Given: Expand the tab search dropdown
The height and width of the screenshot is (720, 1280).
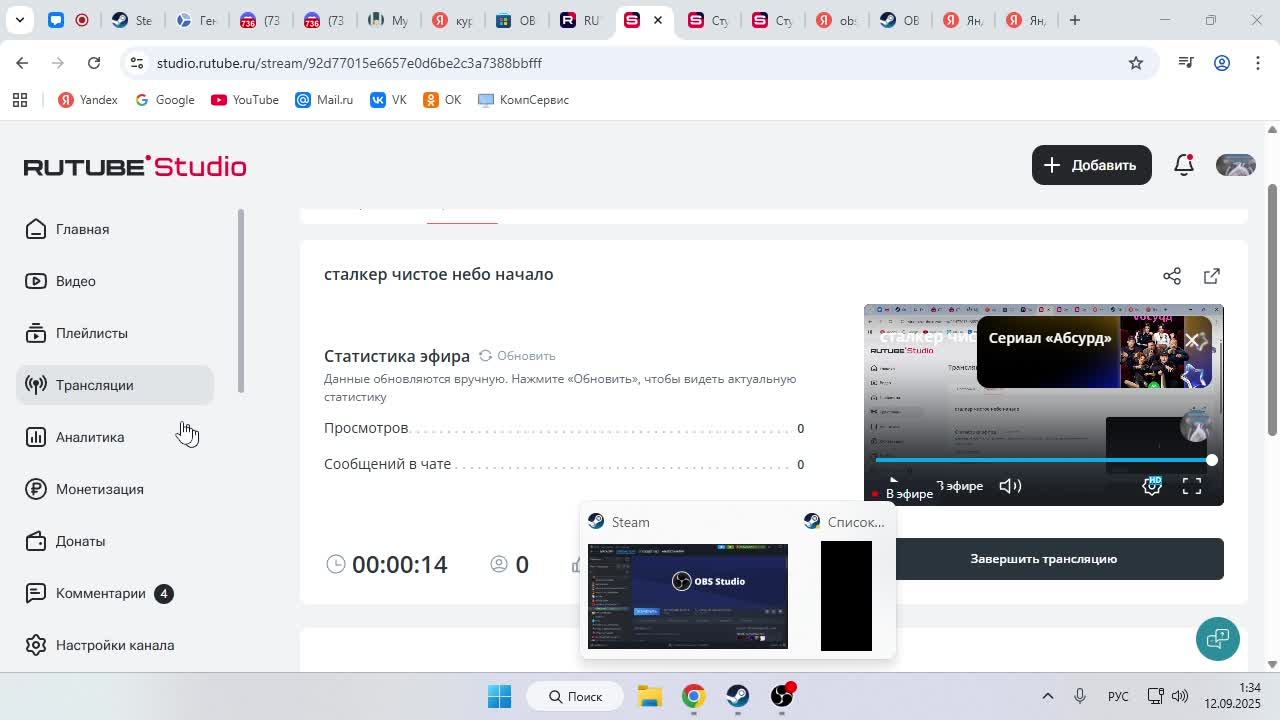Looking at the screenshot, I should (19, 20).
